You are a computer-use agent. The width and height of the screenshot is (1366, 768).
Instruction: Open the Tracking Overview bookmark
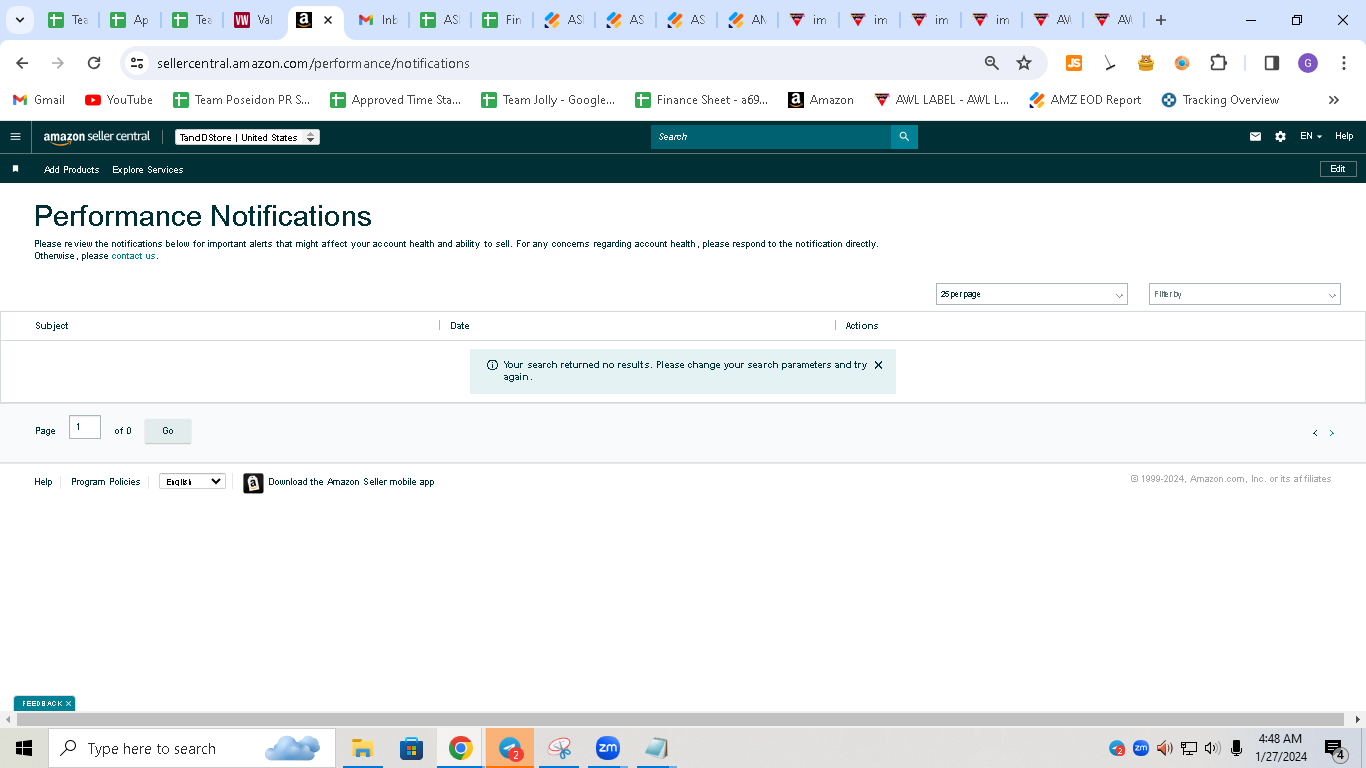pos(1220,100)
